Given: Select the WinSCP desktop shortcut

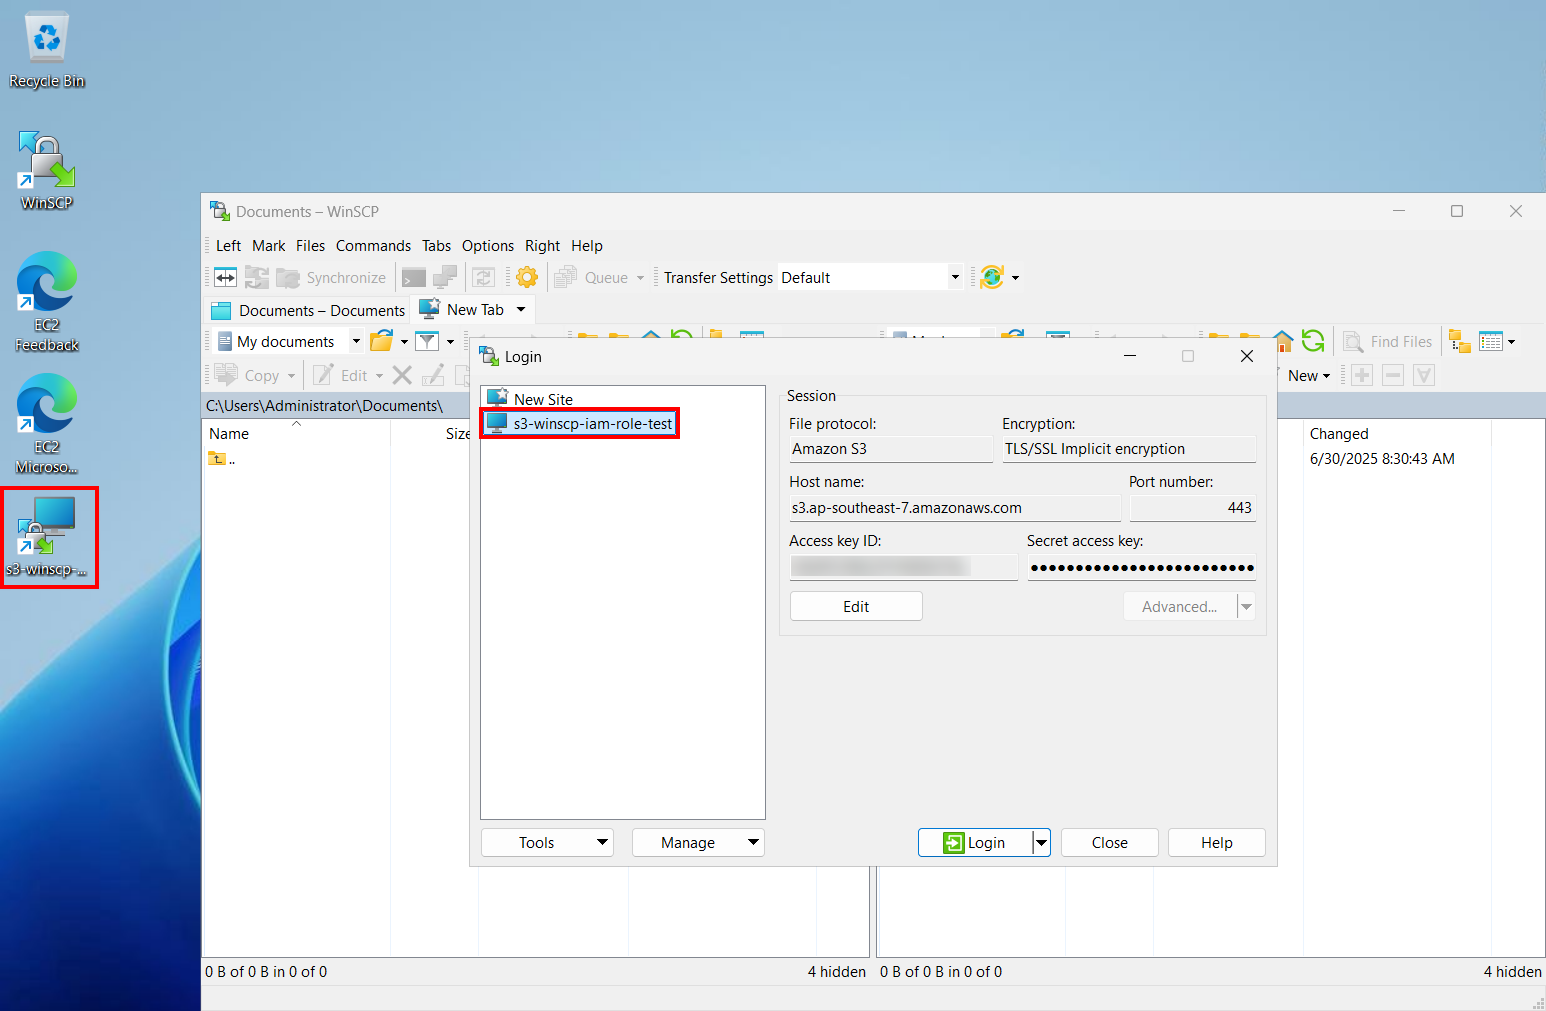Looking at the screenshot, I should pyautogui.click(x=47, y=170).
